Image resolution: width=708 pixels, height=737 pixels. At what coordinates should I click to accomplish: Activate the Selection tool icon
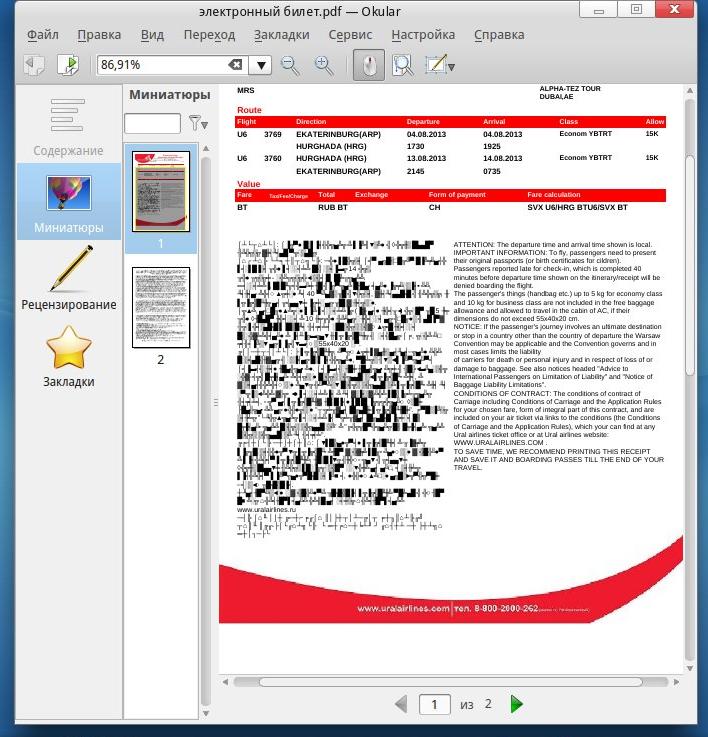tap(436, 64)
